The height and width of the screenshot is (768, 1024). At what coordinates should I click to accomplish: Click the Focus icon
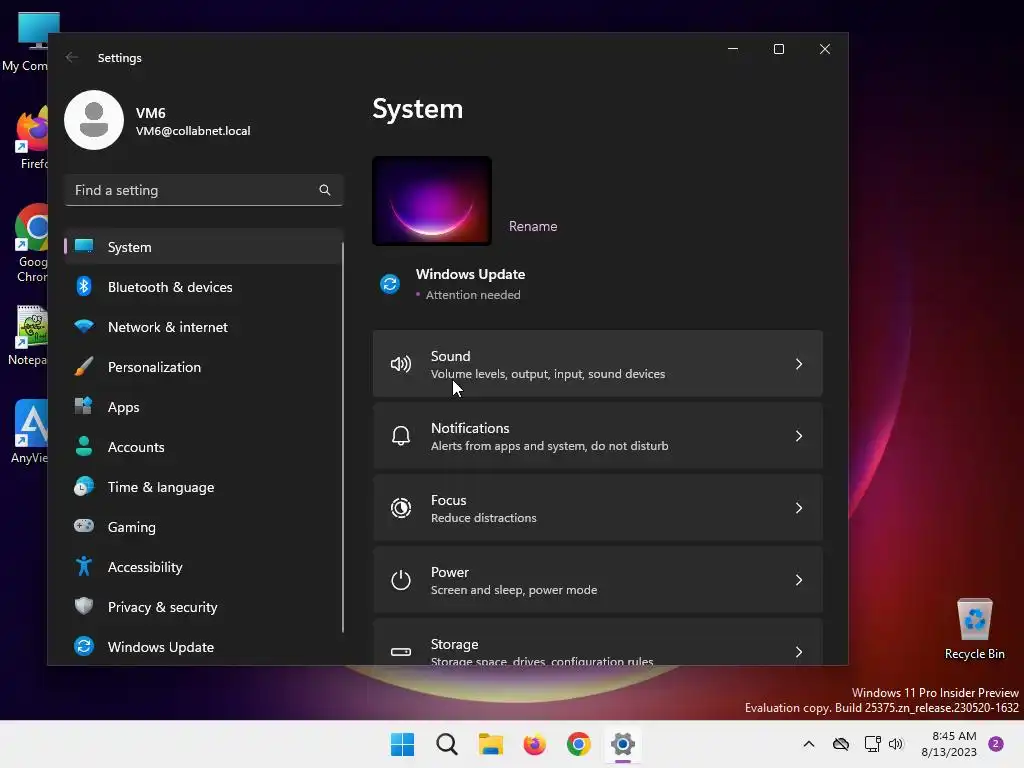point(400,507)
